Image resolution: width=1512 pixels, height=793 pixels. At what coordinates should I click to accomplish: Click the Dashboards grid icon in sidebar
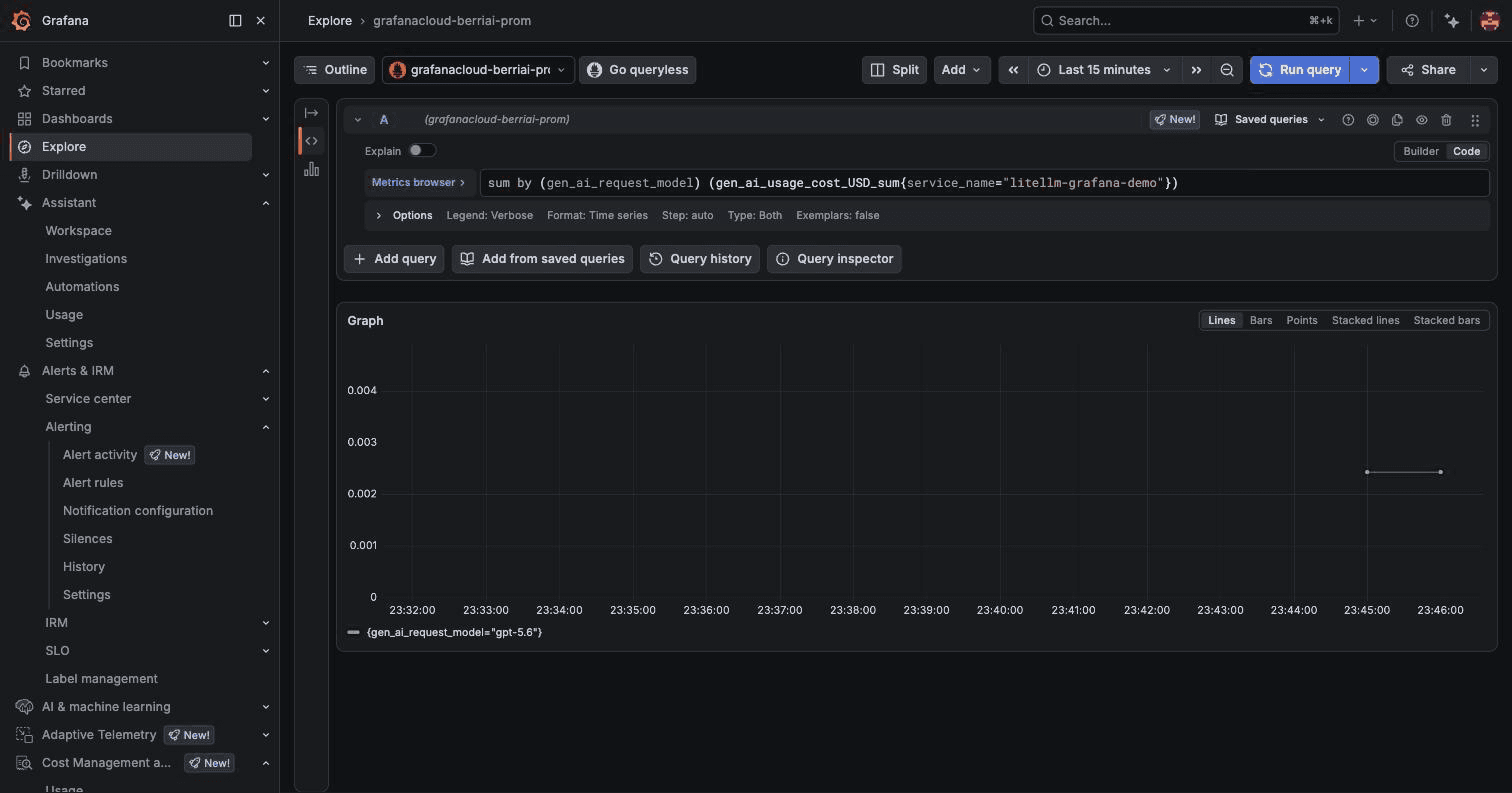coord(24,119)
